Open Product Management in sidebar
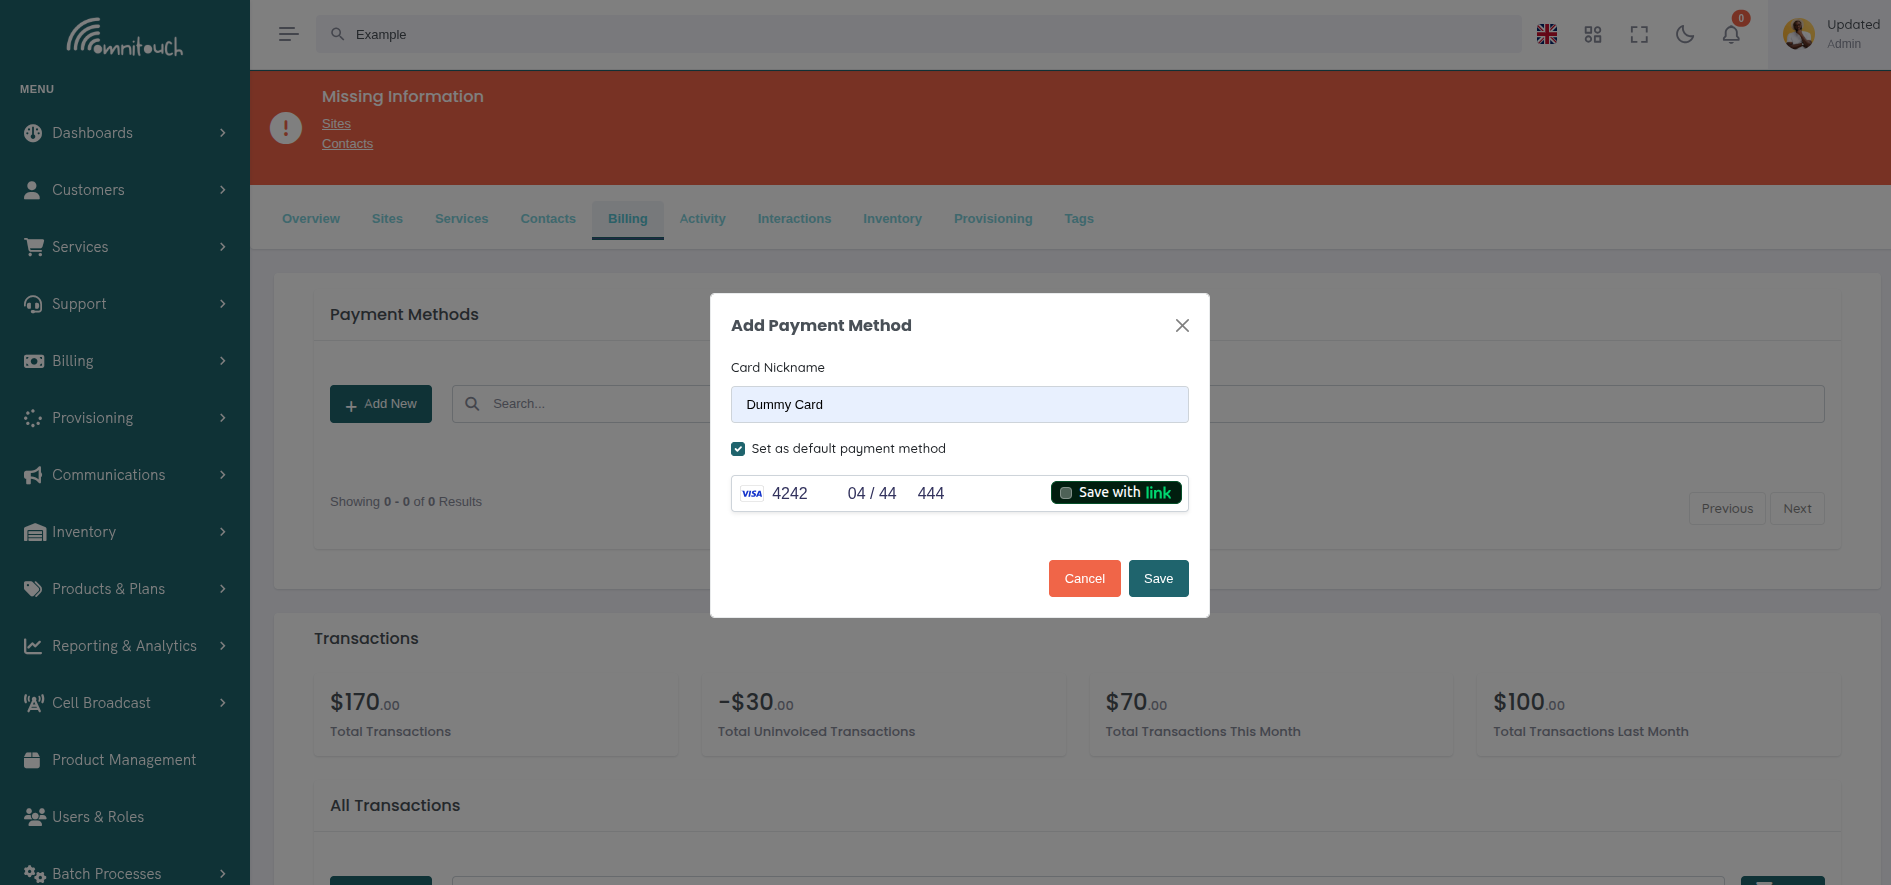The height and width of the screenshot is (885, 1891). click(123, 760)
